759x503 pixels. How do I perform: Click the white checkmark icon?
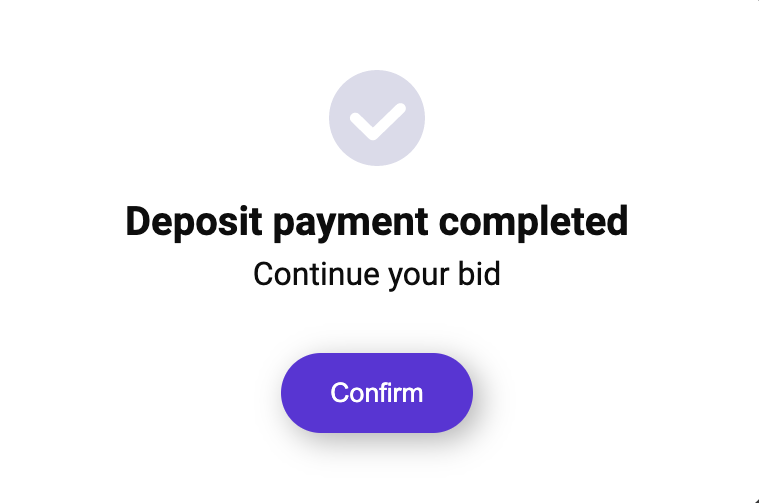(377, 121)
